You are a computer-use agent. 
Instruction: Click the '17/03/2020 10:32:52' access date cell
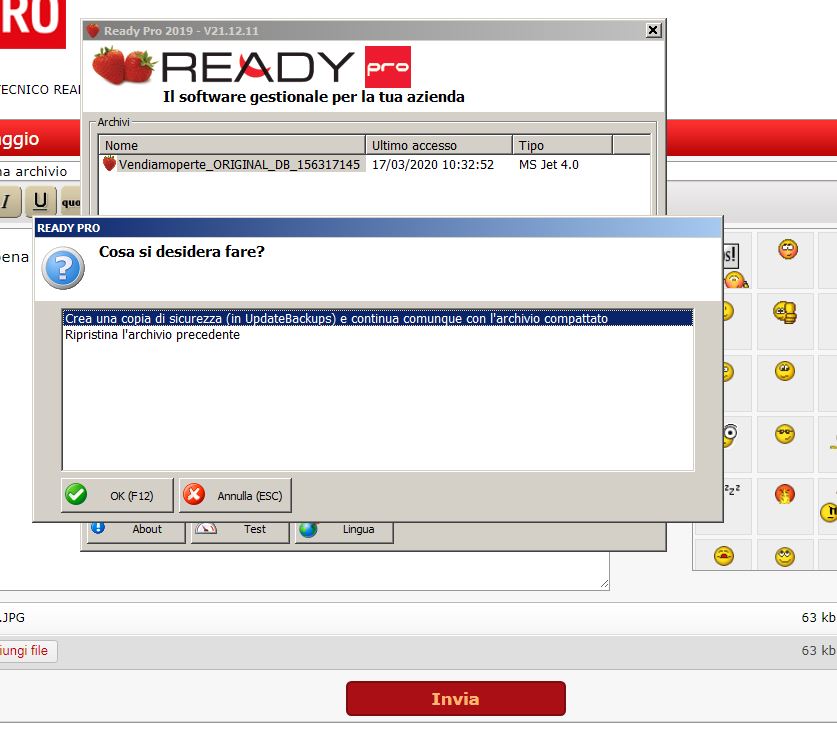(433, 164)
